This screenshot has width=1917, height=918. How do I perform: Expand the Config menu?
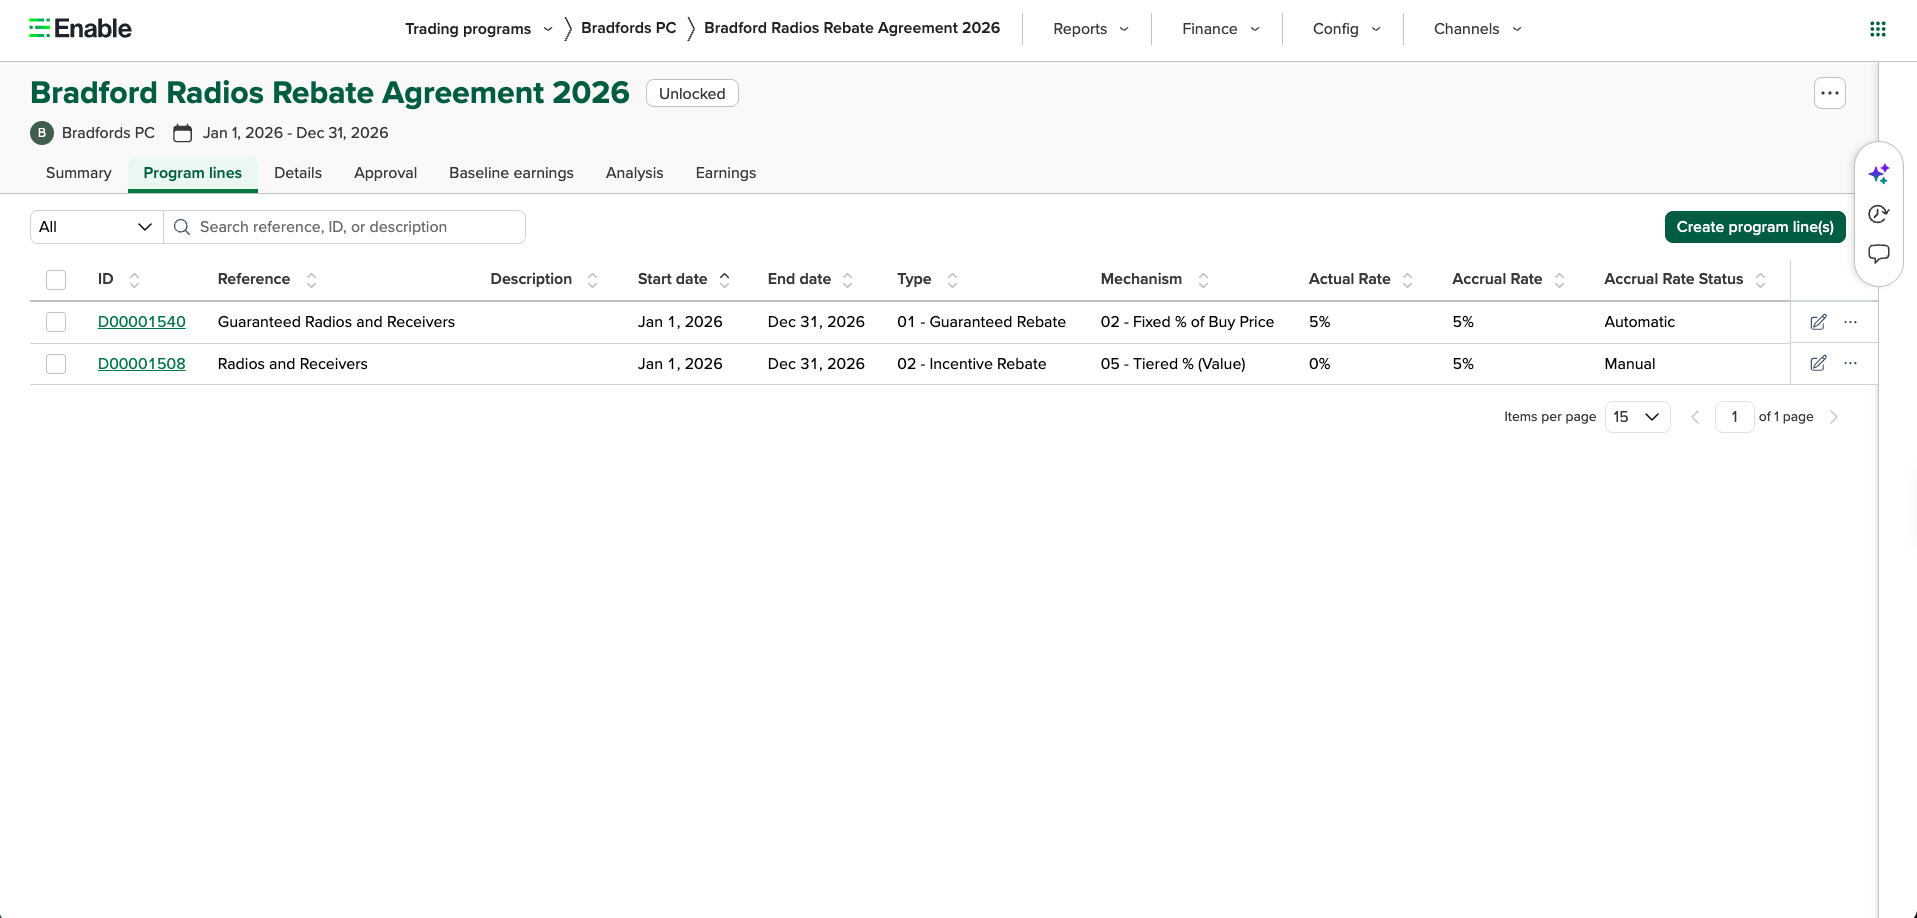point(1346,29)
